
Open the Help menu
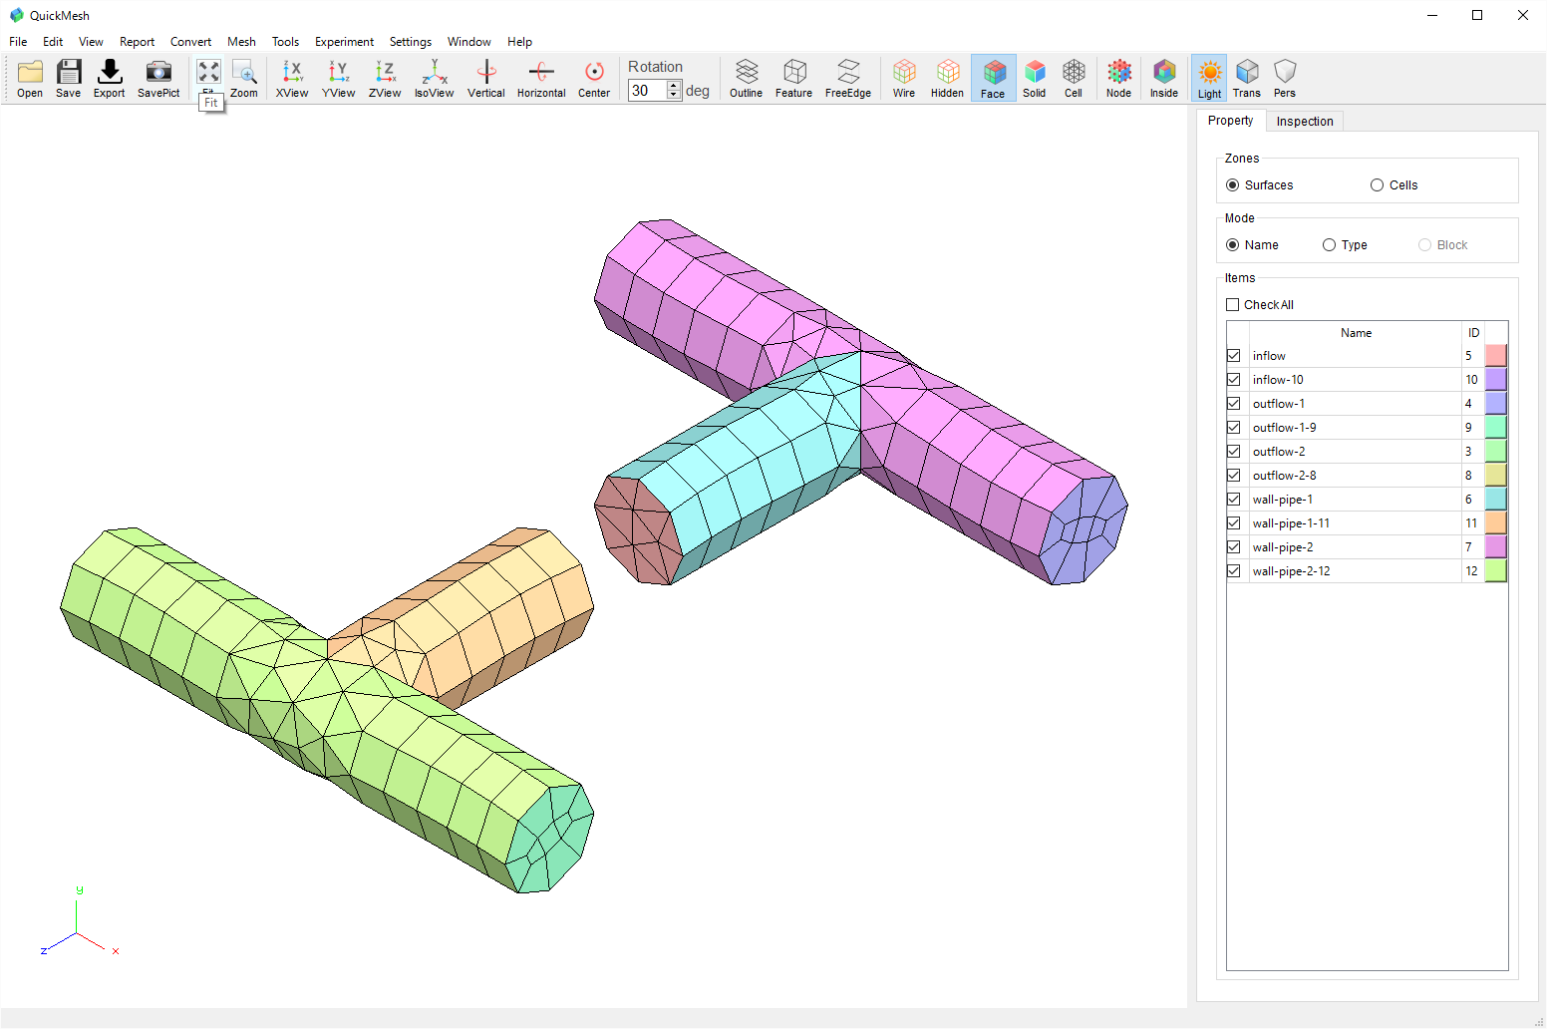pos(519,42)
